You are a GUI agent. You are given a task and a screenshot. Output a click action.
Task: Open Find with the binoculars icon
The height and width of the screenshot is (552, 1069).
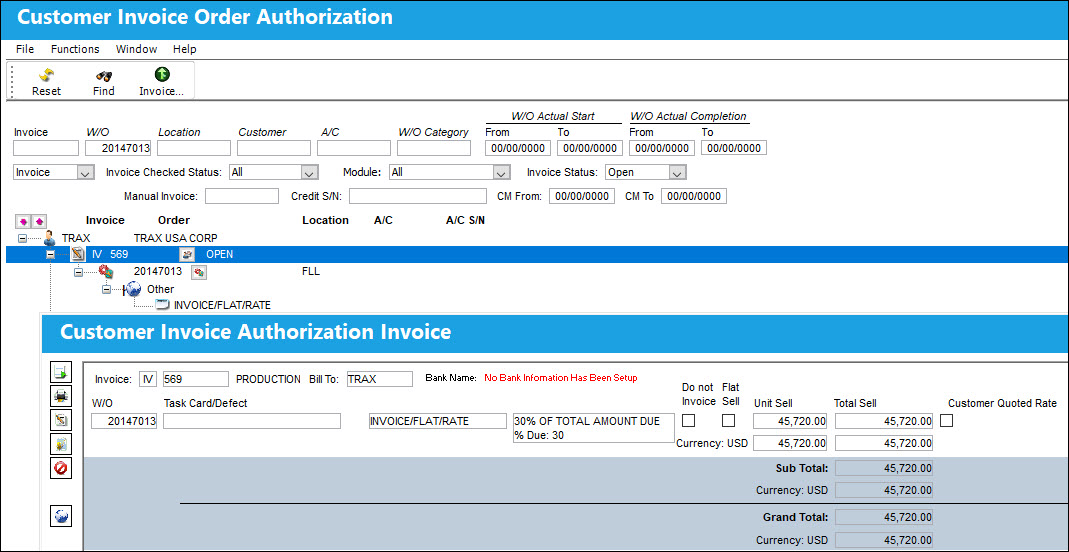point(104,81)
